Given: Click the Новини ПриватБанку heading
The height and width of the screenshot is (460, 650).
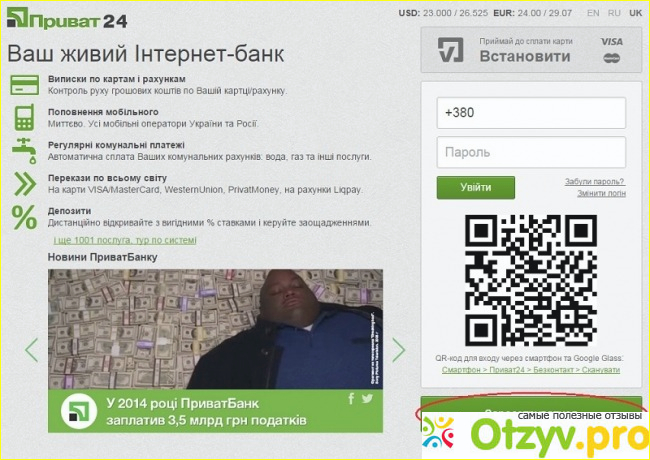Looking at the screenshot, I should click(102, 257).
